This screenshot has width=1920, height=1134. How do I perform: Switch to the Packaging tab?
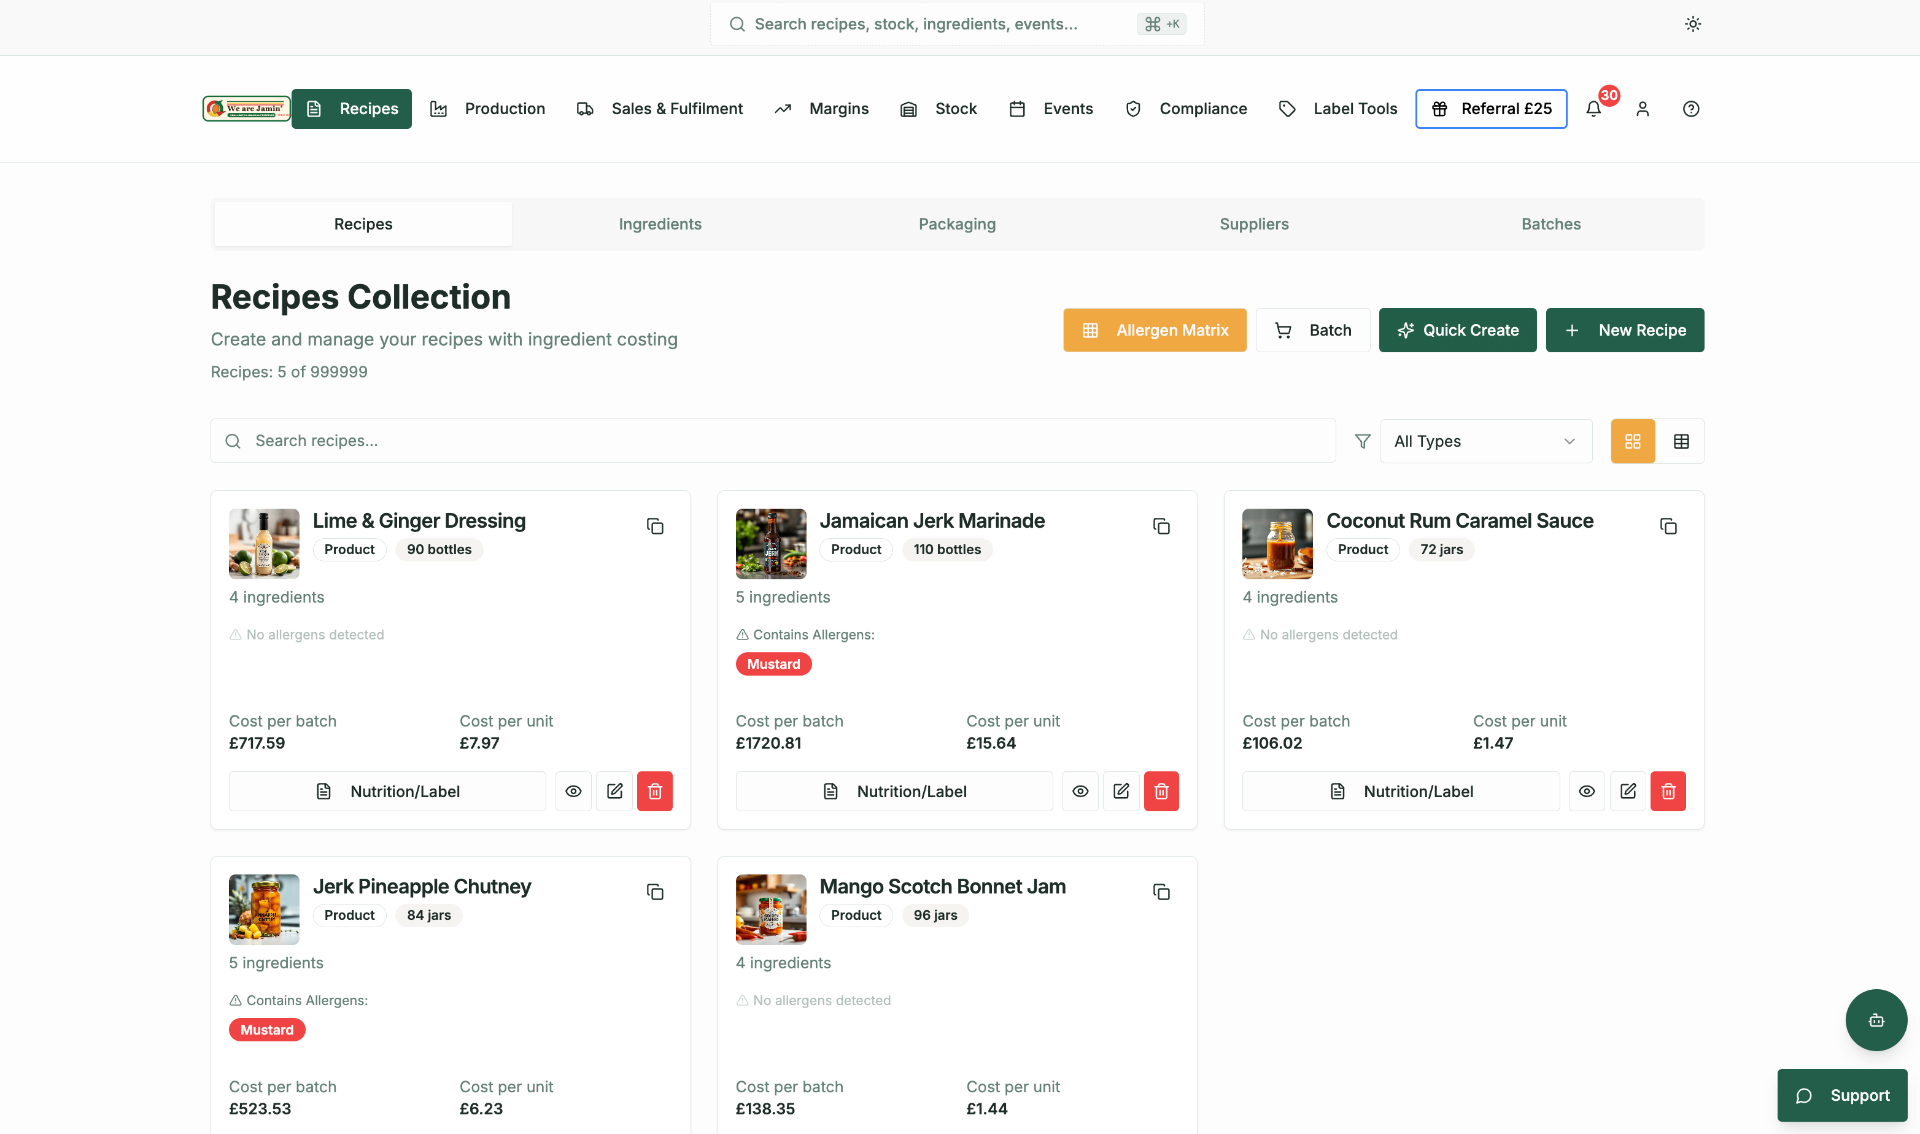coord(957,224)
